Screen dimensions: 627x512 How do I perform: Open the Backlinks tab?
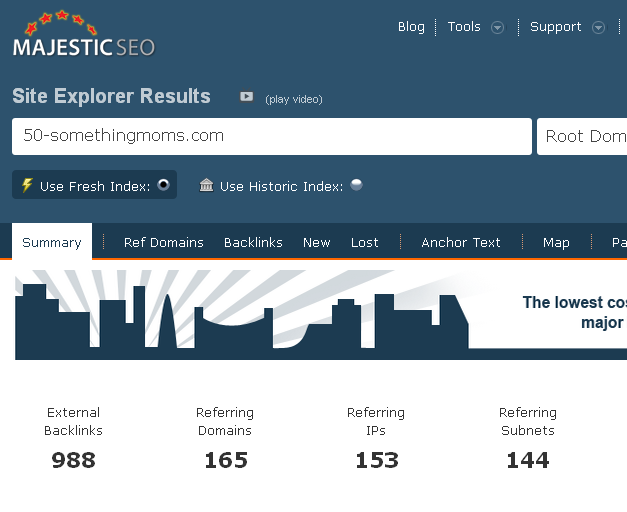(253, 242)
